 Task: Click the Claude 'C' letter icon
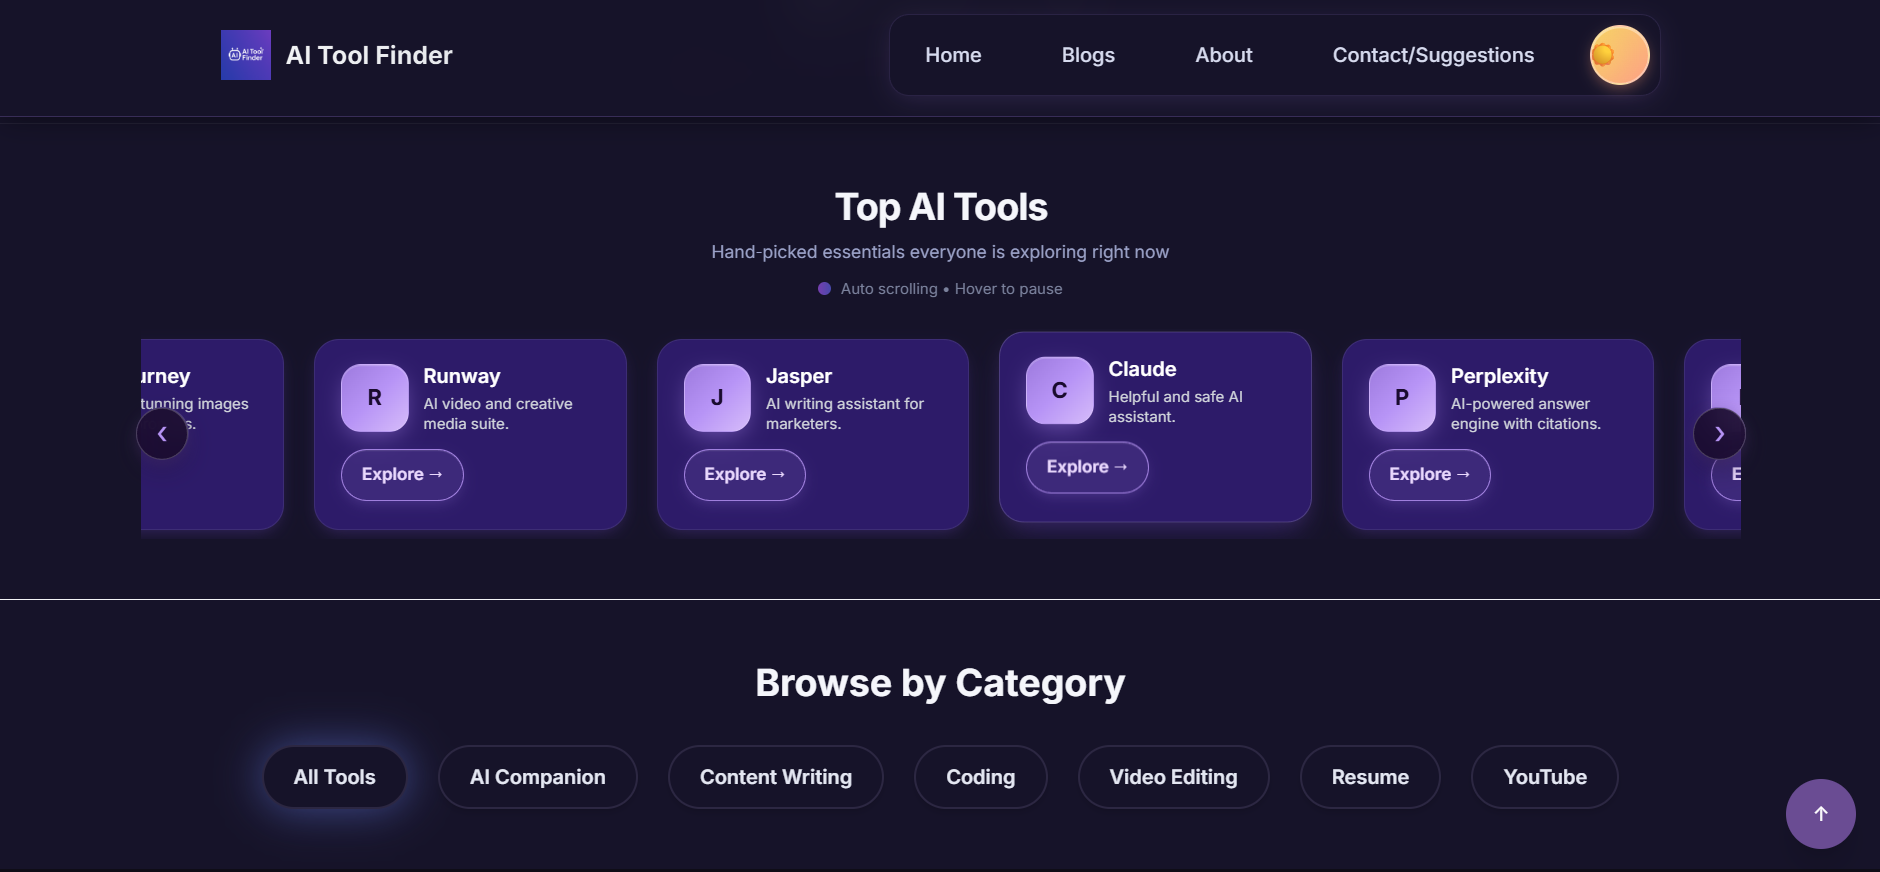(1060, 391)
